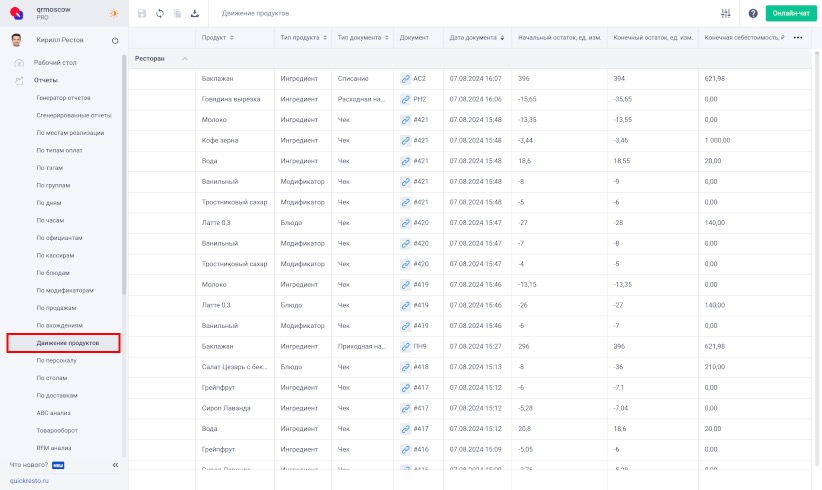The height and width of the screenshot is (490, 822).
Task: Click the sidebar vertical scrollbar
Action: [x=124, y=174]
